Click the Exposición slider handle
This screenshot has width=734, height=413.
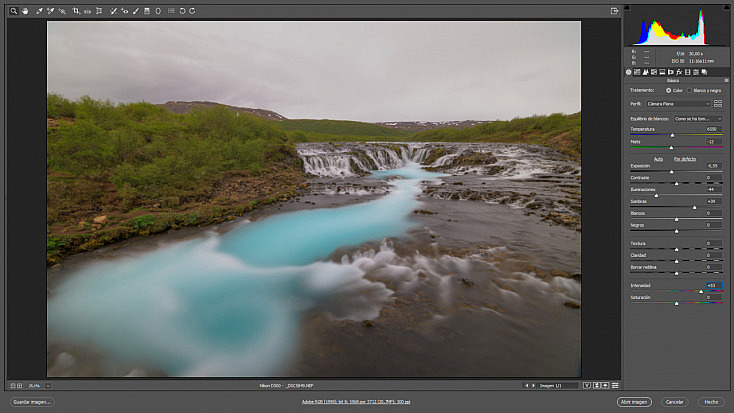tap(671, 172)
